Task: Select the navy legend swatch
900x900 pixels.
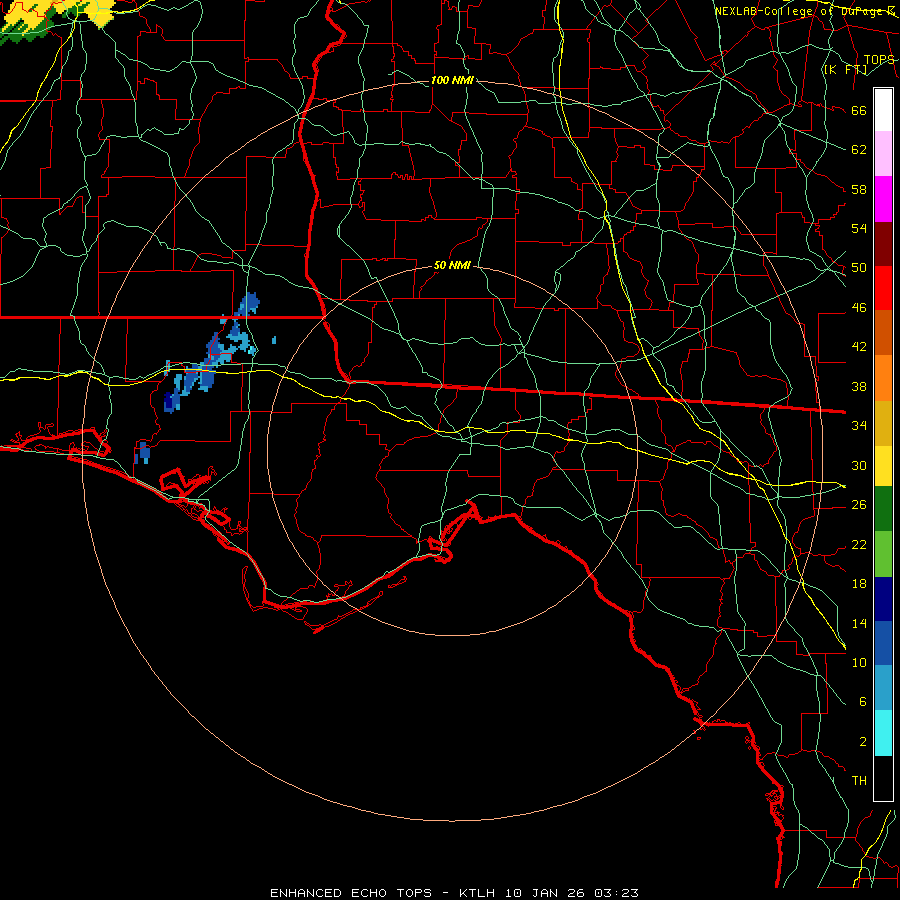Action: pyautogui.click(x=883, y=599)
